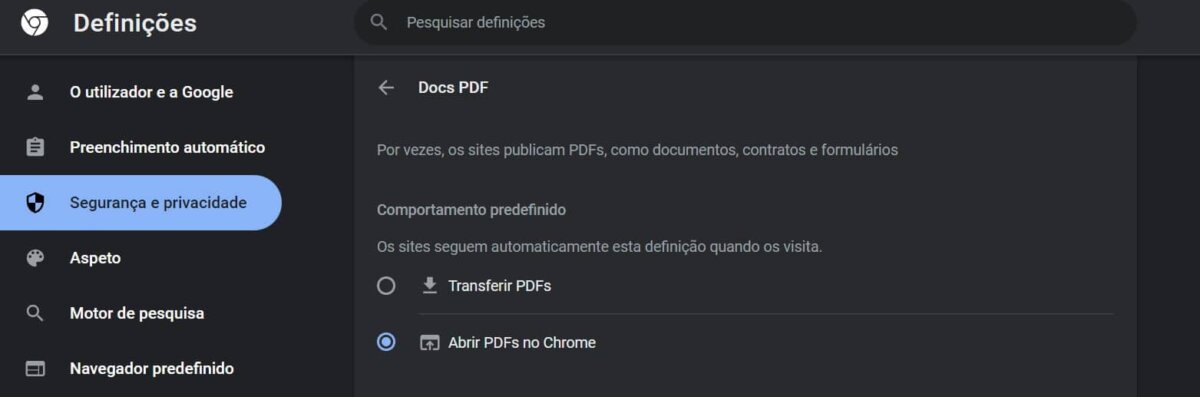Open O utilizador e a Google section
Viewport: 1200px width, 397px height.
(x=141, y=92)
